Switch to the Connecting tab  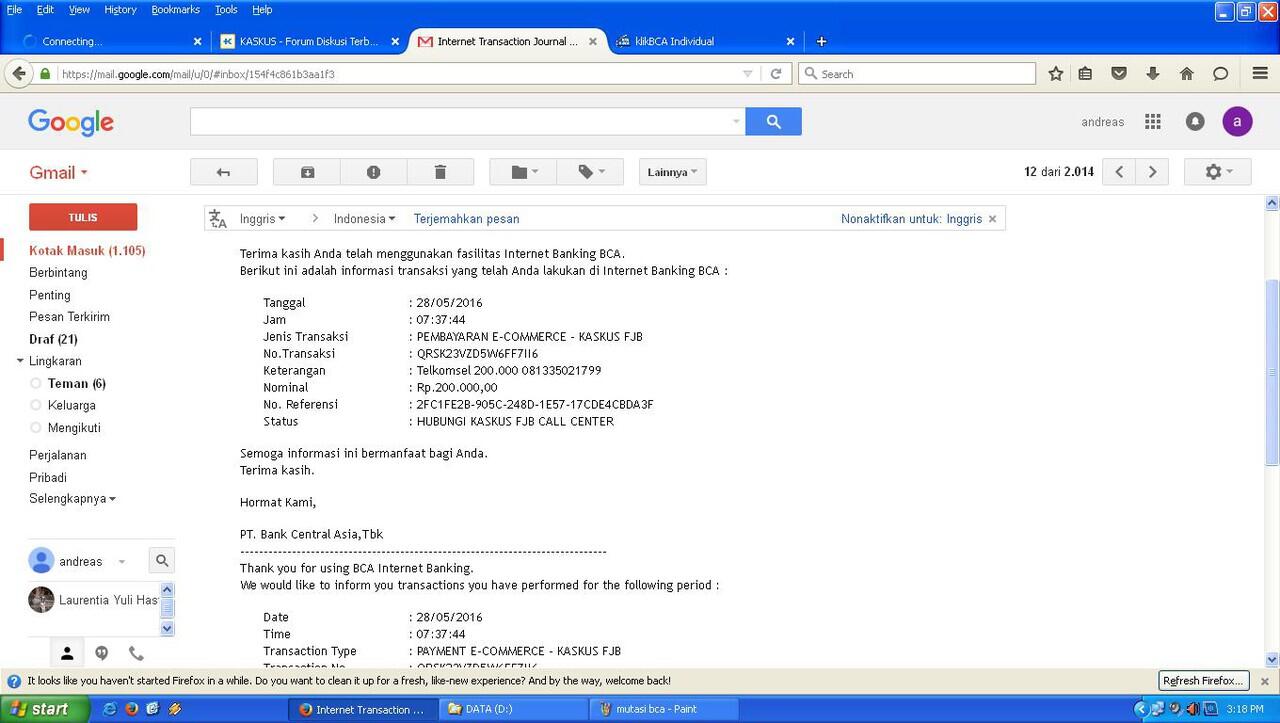(110, 41)
